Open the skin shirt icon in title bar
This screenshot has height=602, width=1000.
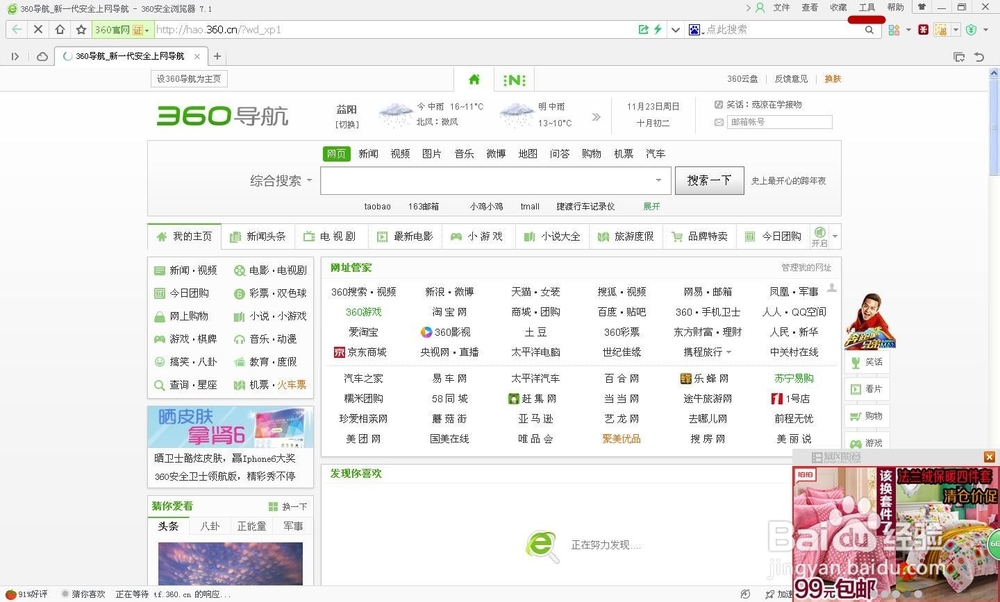922,8
